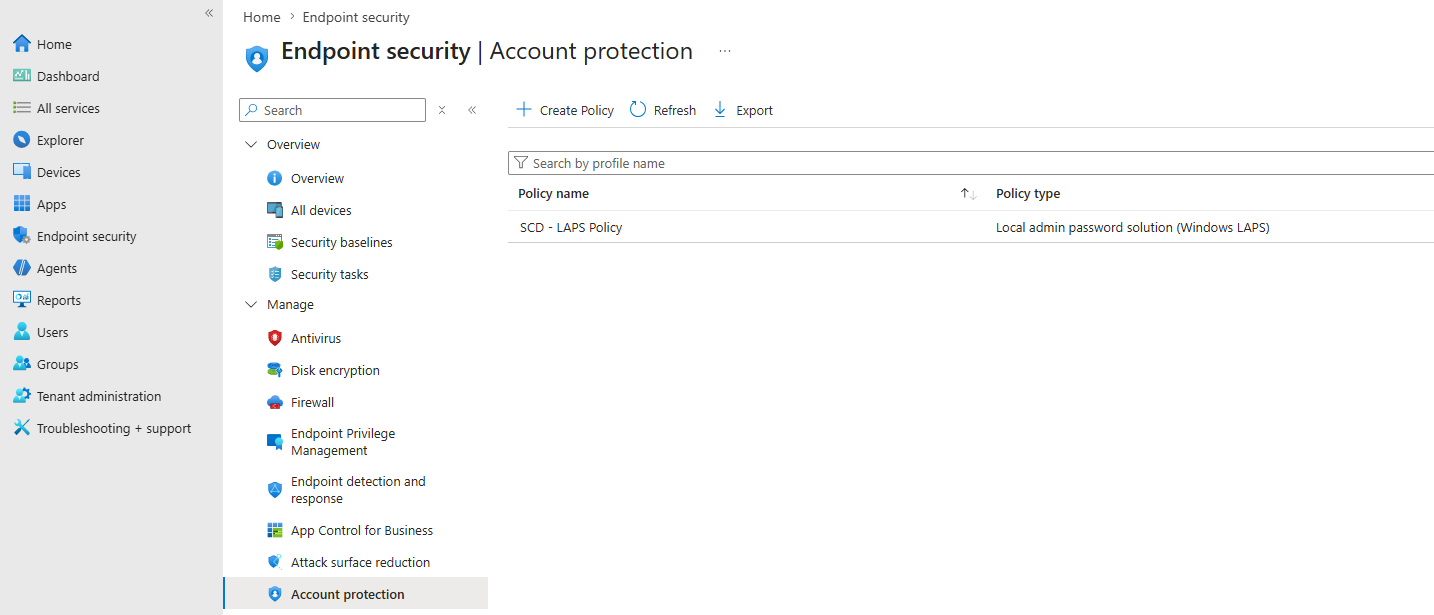The width and height of the screenshot is (1434, 615).
Task: Open the Users person icon
Action: (x=21, y=332)
